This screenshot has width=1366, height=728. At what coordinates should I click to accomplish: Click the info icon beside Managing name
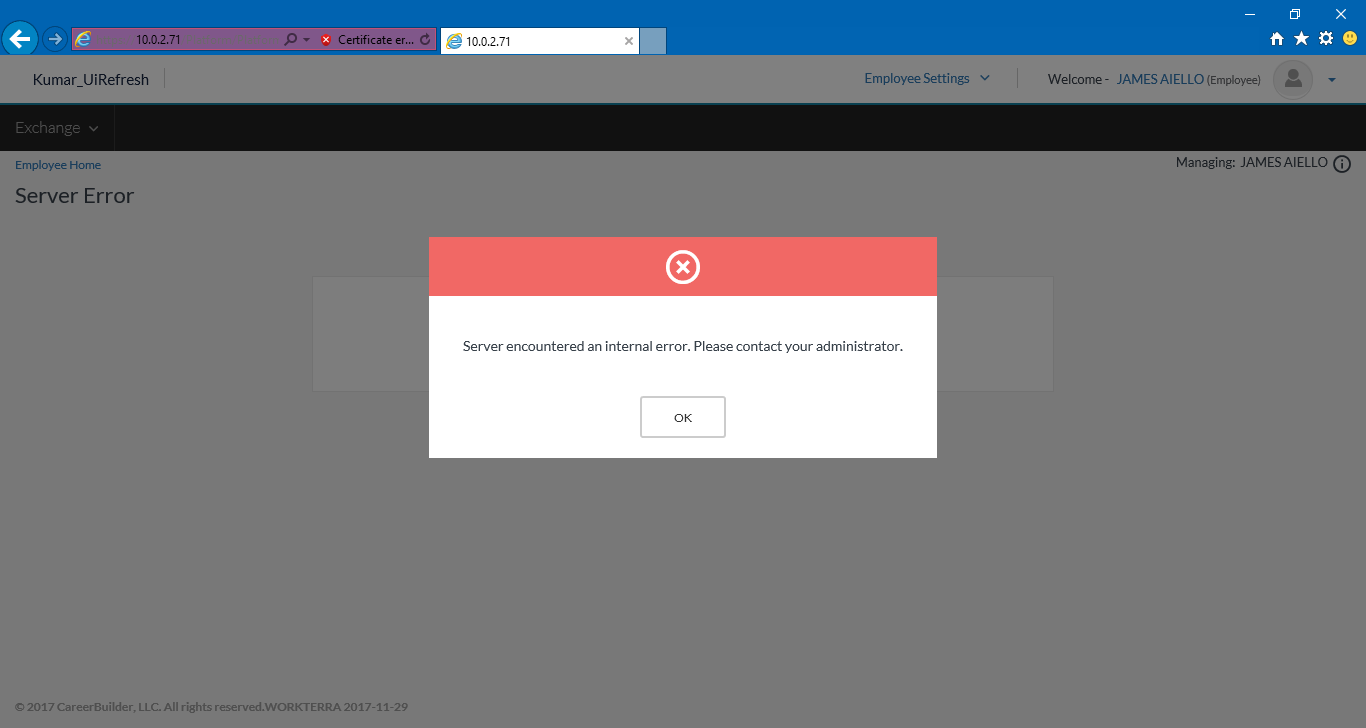click(1342, 164)
